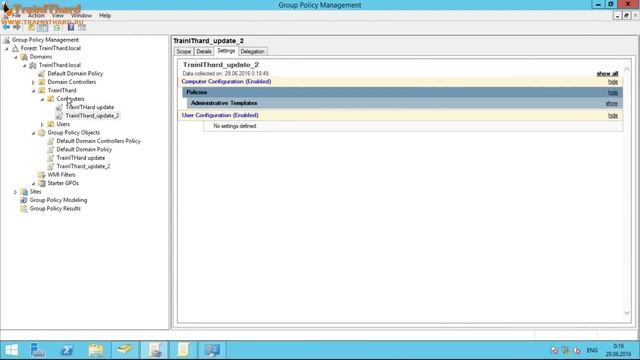Switch to the Details tab
Image resolution: width=640 pixels, height=360 pixels.
(204, 51)
